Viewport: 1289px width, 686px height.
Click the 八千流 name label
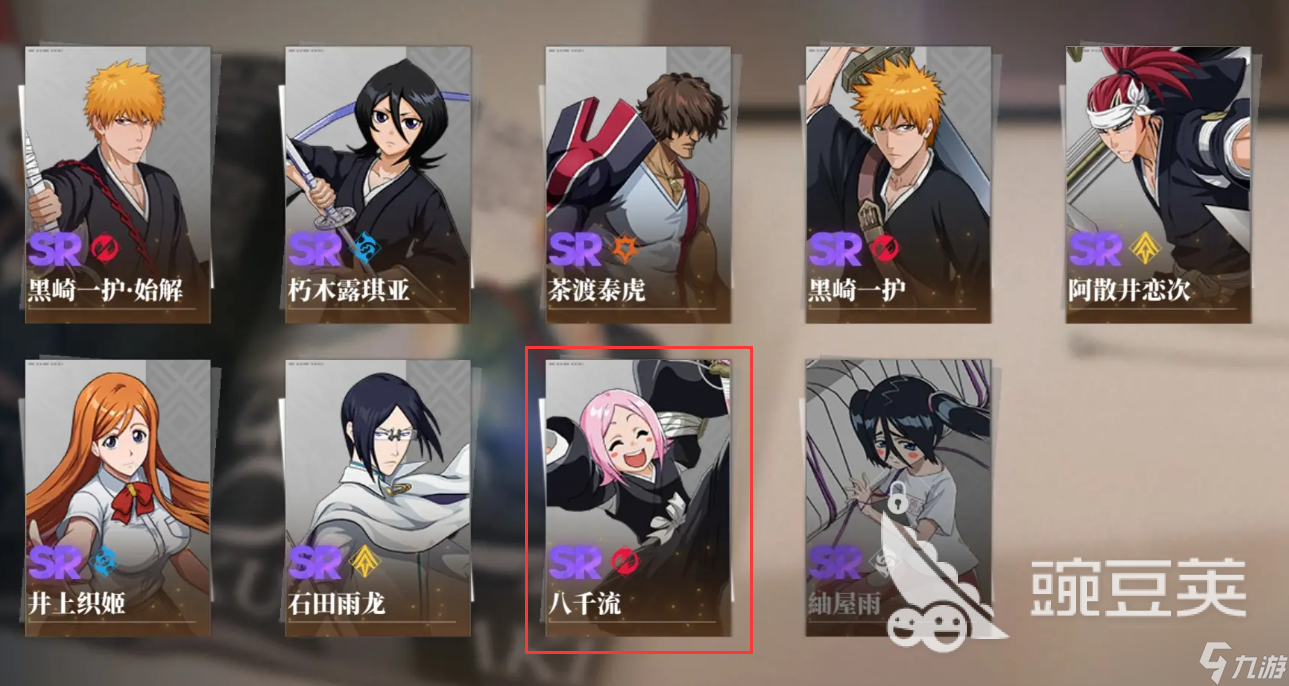[x=585, y=604]
